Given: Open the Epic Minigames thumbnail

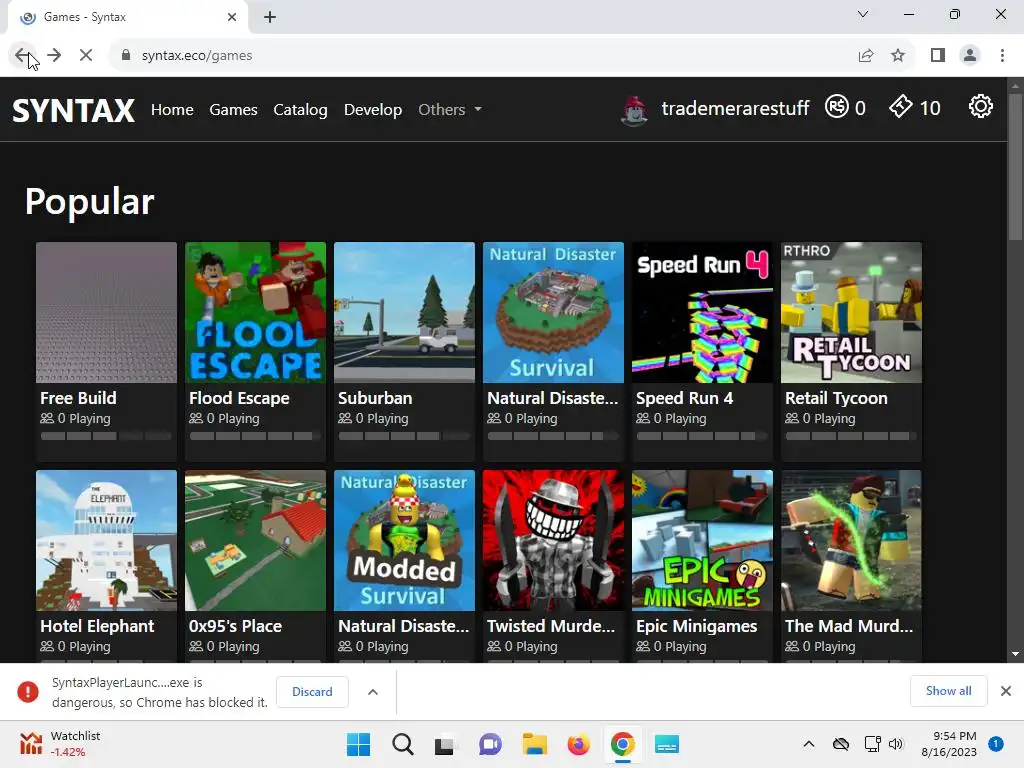Looking at the screenshot, I should pyautogui.click(x=702, y=541).
